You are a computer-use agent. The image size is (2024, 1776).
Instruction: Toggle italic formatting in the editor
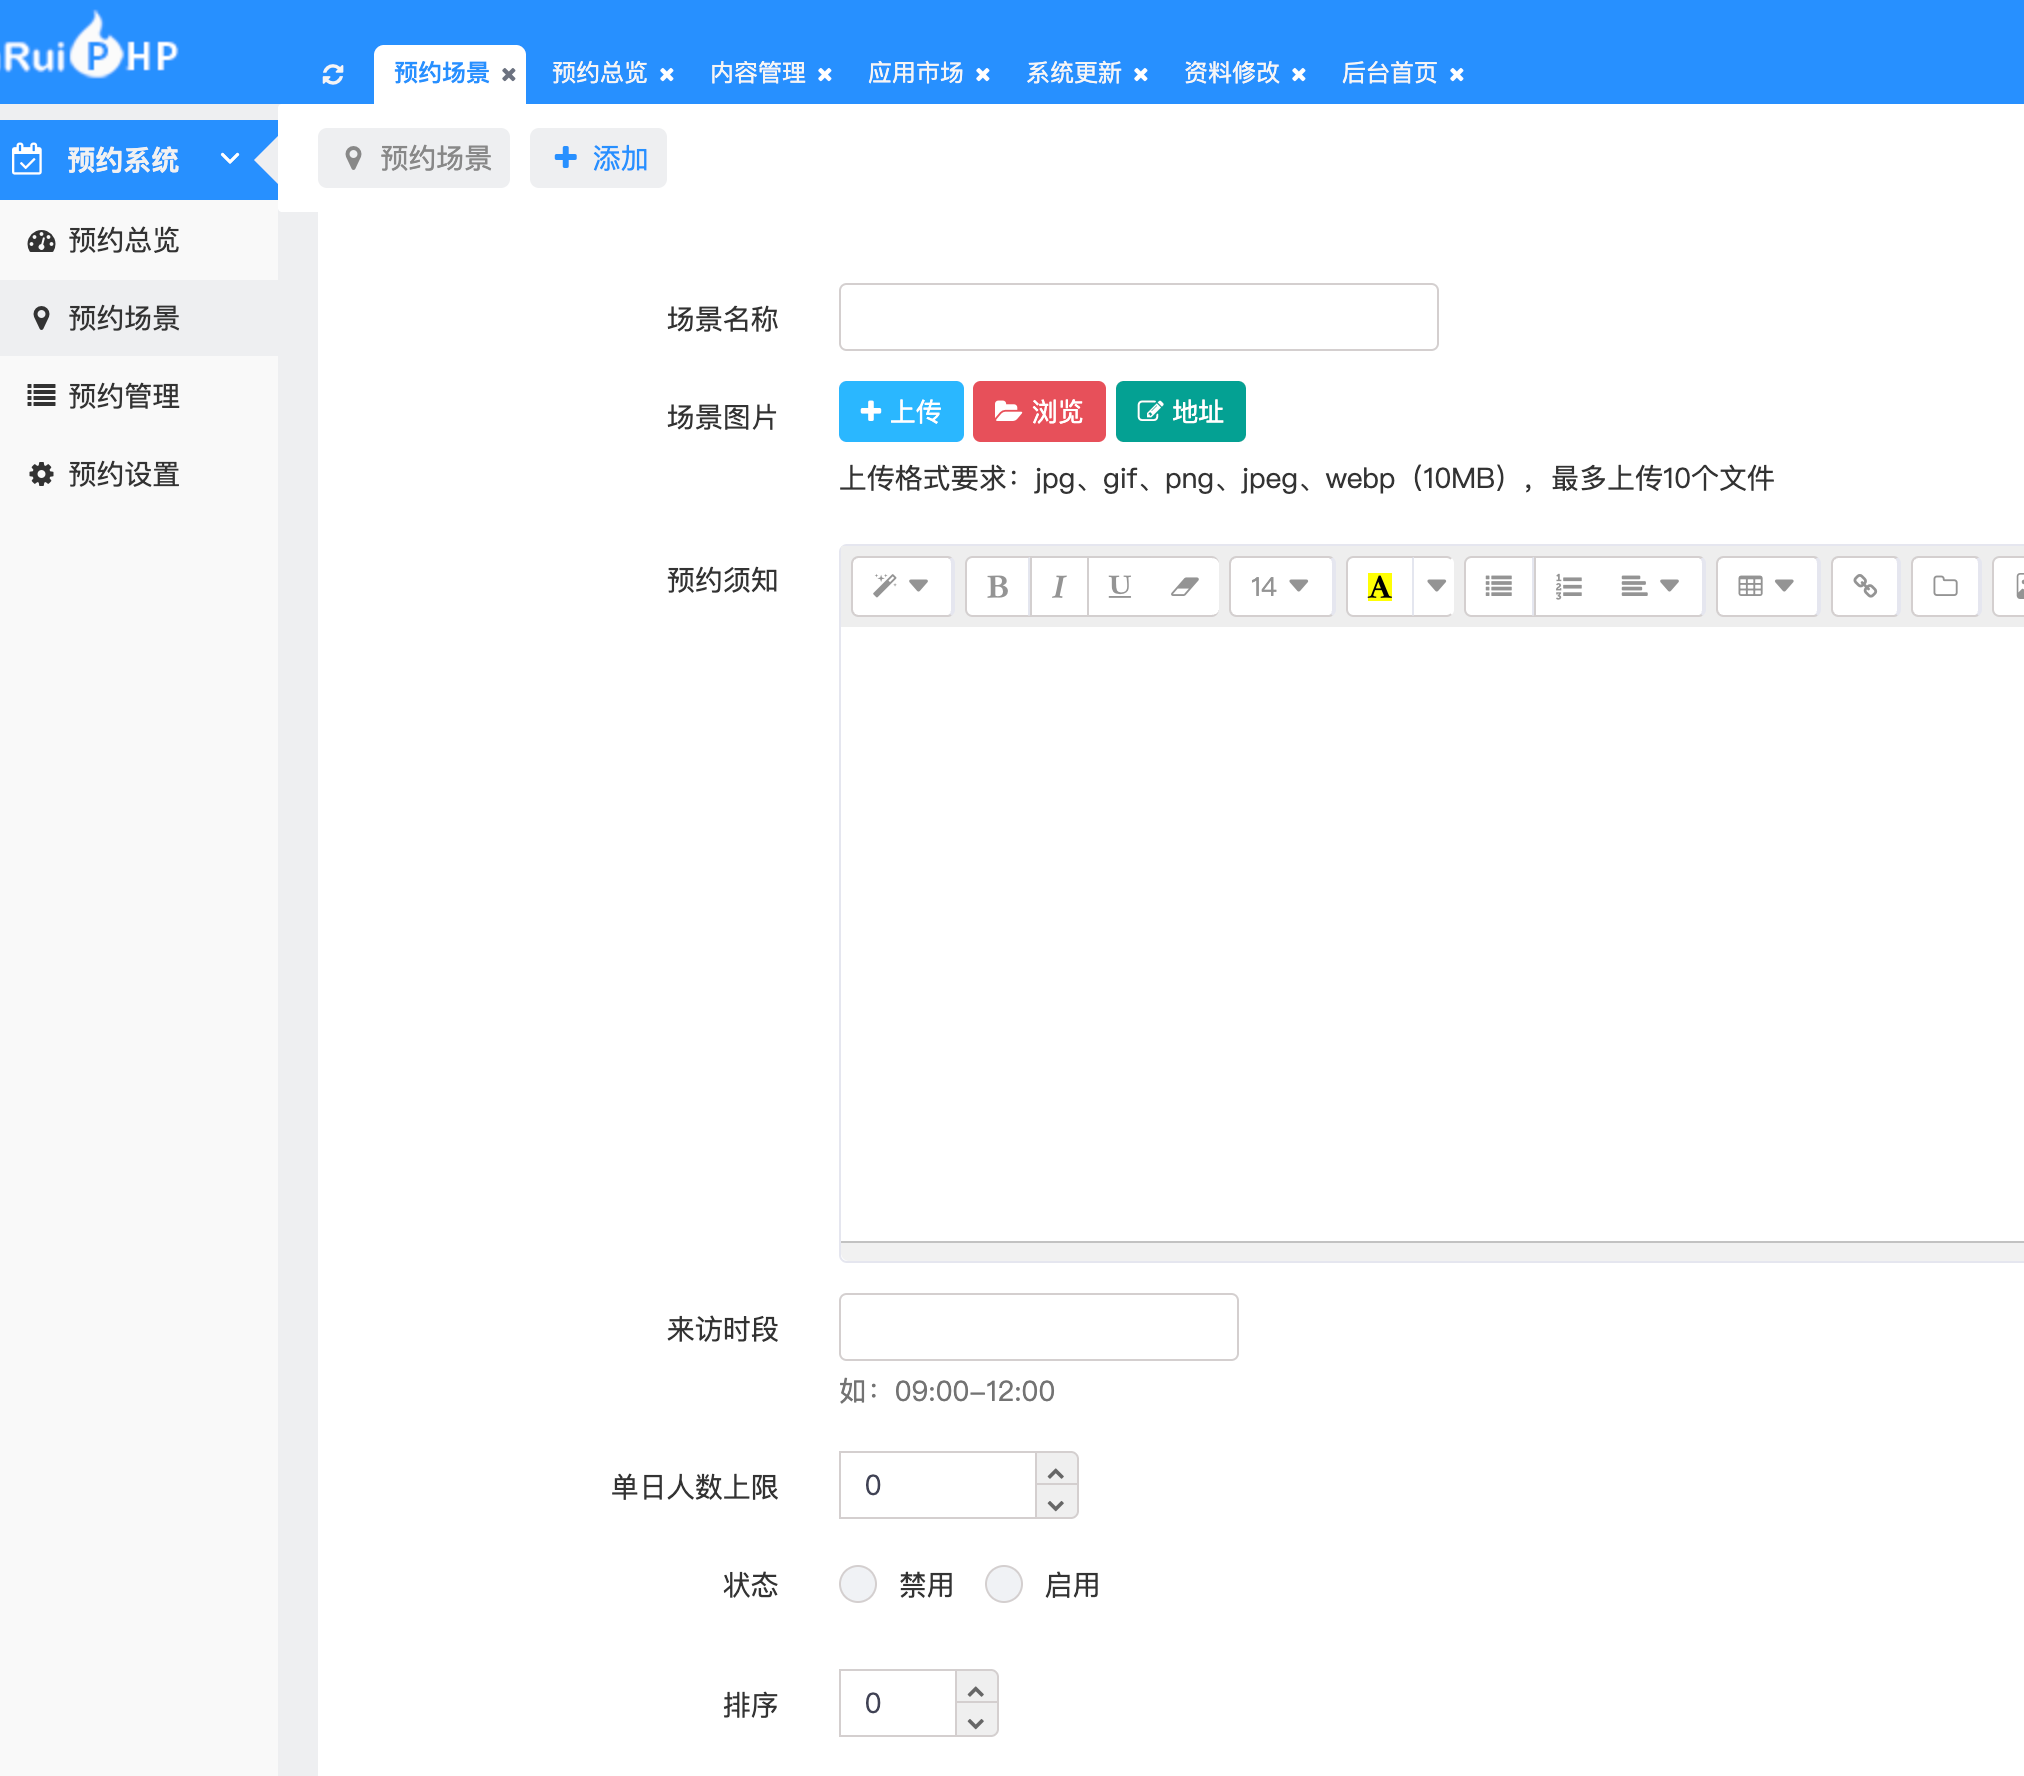coord(1058,587)
